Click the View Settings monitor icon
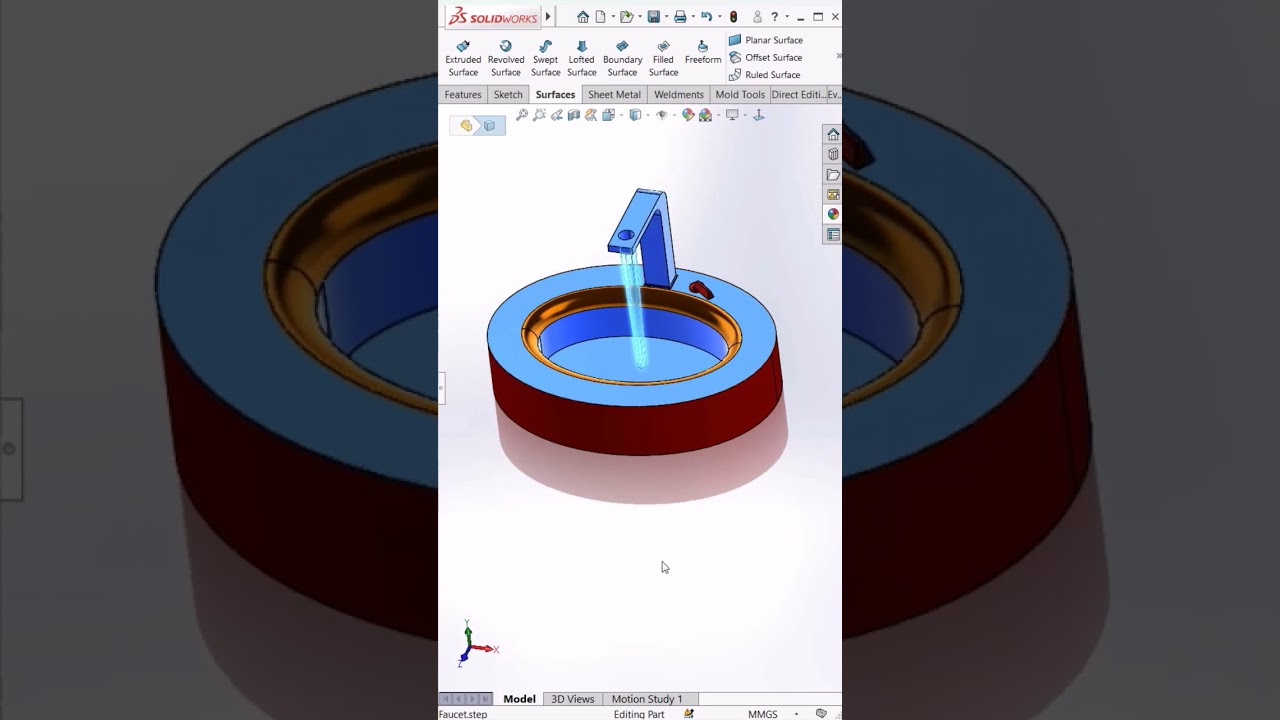Screen dimensions: 1280x720 (732, 115)
